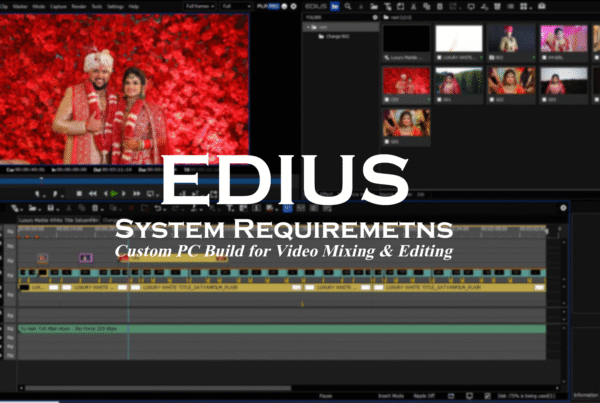This screenshot has width=600, height=403.
Task: Click the undo arrow on the timeline toolbar
Action: click(x=158, y=208)
